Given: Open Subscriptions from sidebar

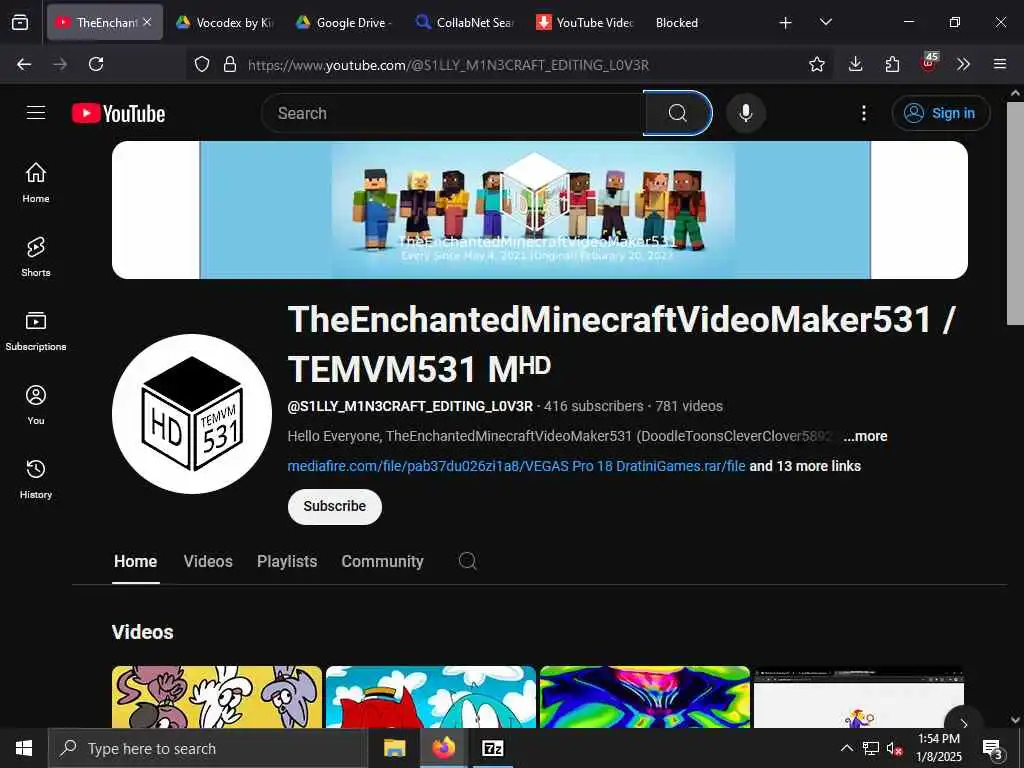Looking at the screenshot, I should click(36, 330).
